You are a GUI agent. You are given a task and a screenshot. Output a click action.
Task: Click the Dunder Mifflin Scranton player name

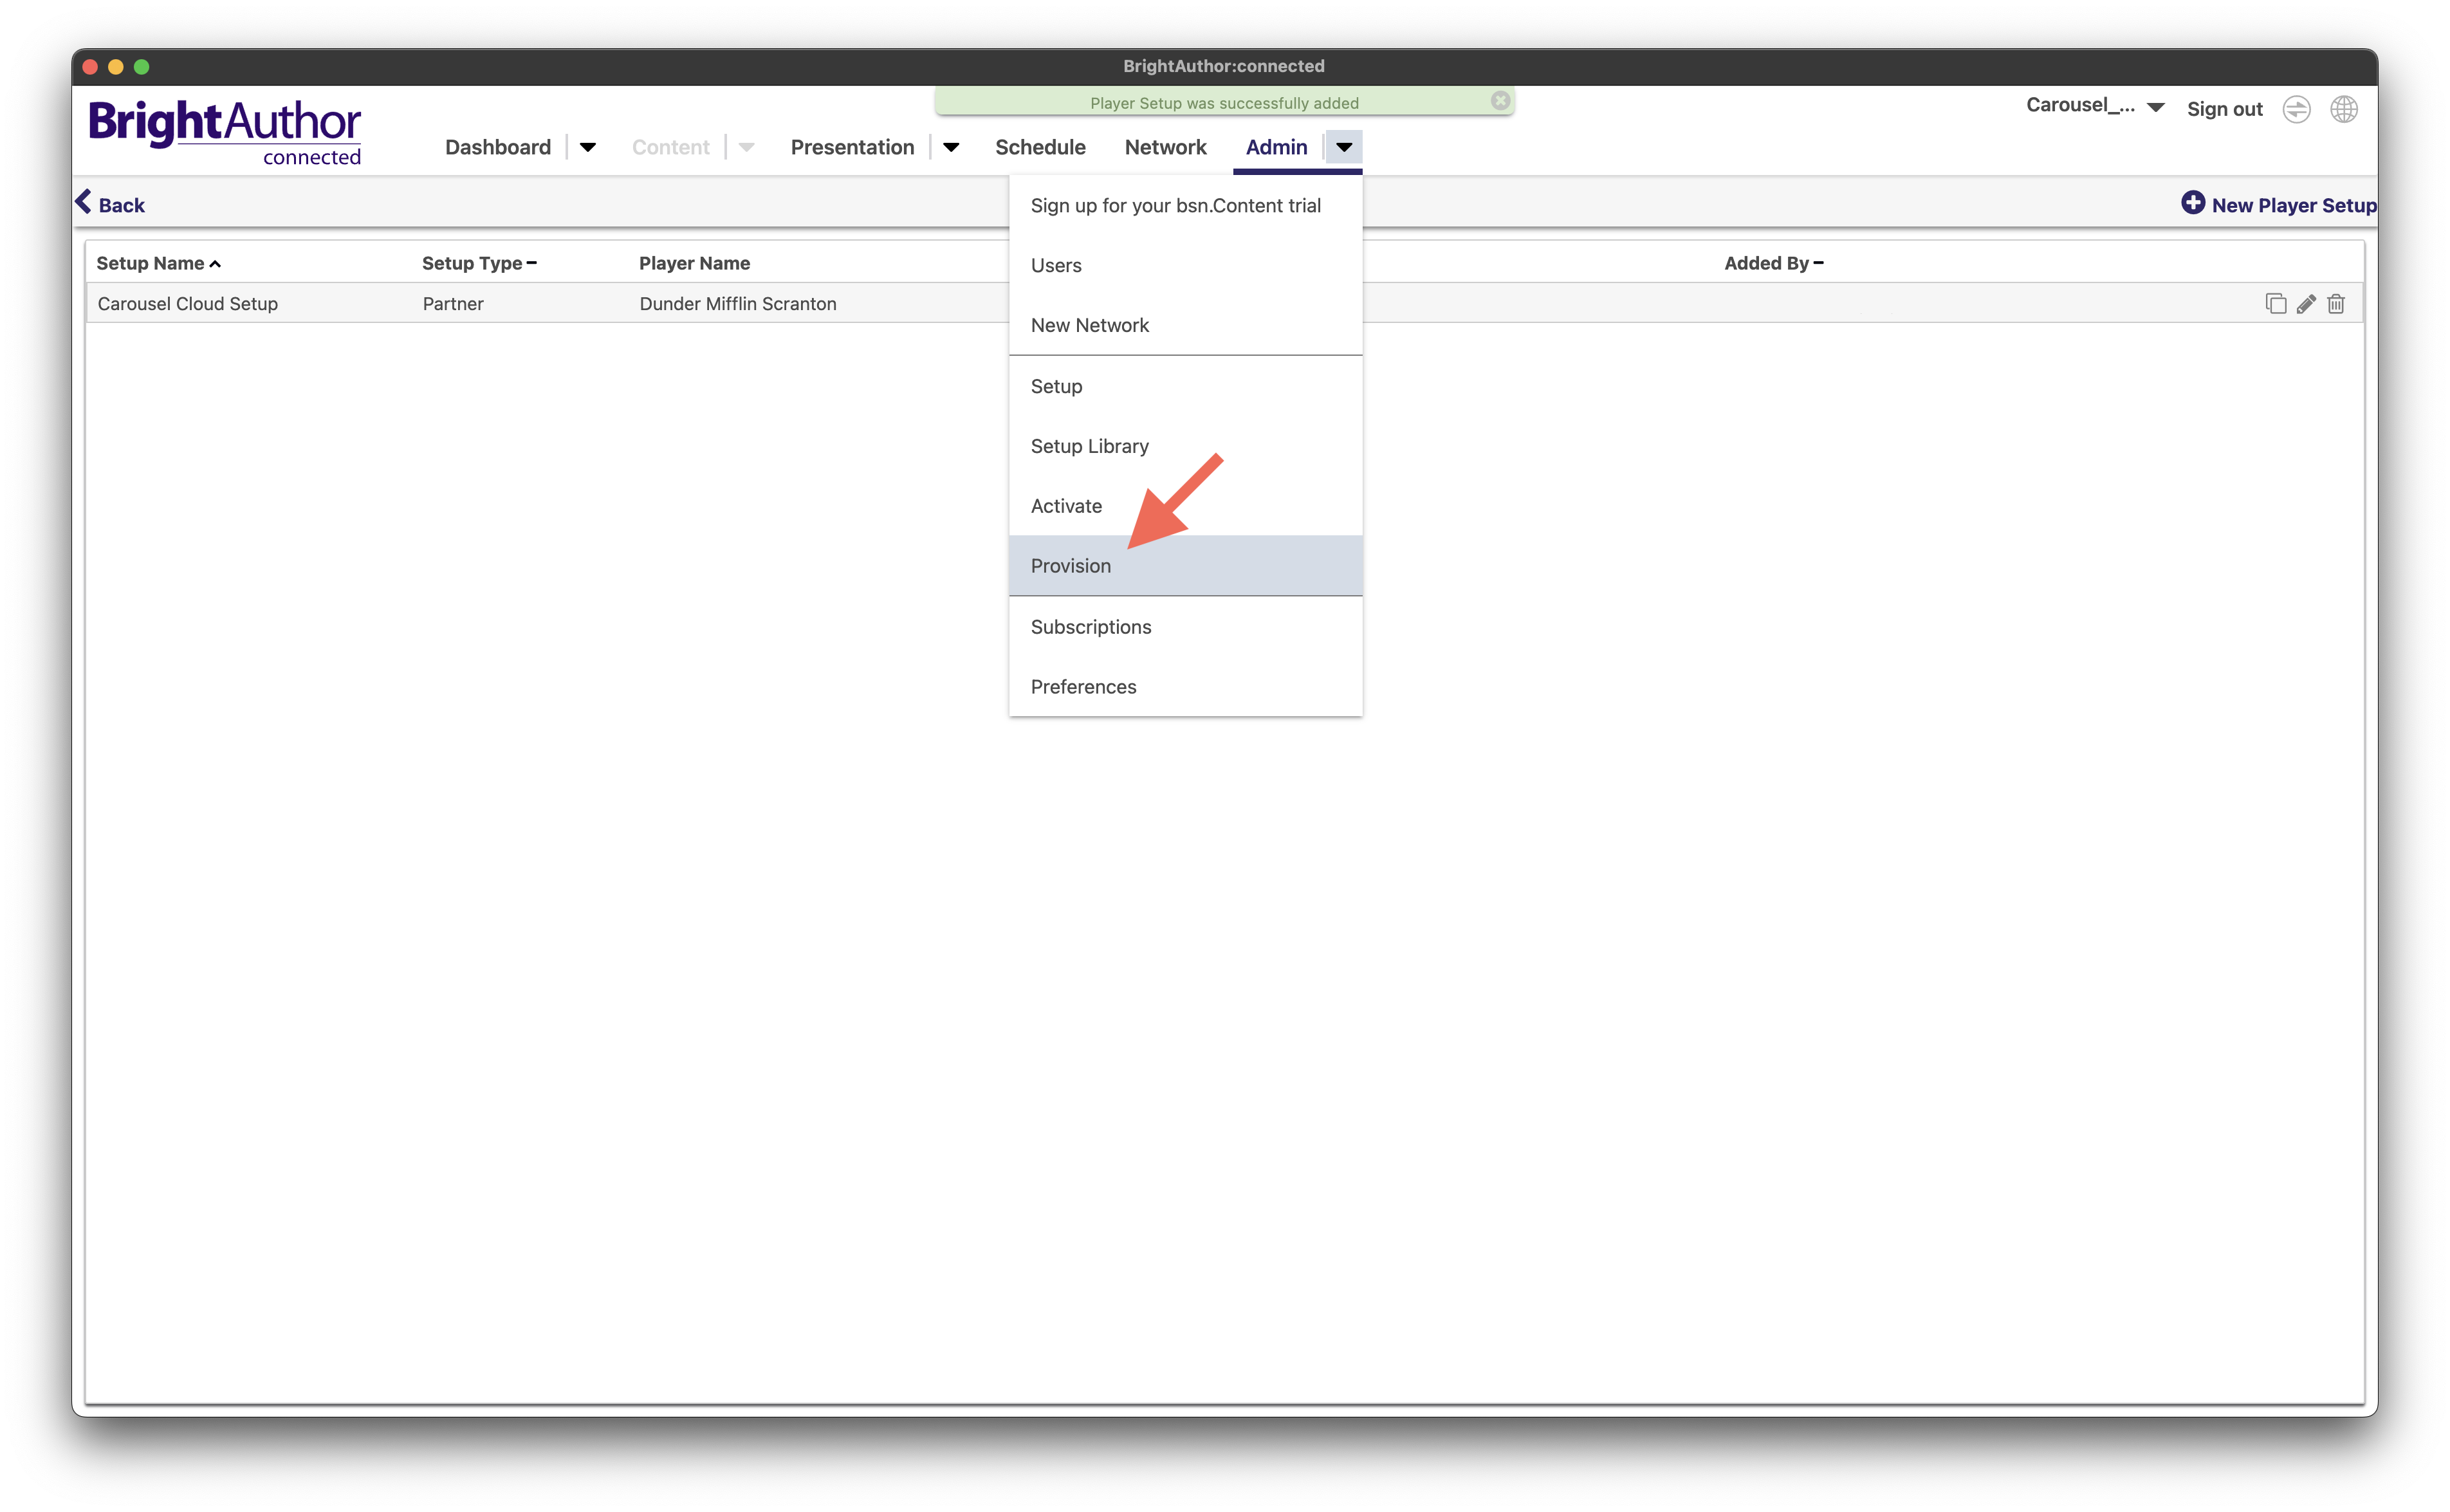click(x=738, y=304)
